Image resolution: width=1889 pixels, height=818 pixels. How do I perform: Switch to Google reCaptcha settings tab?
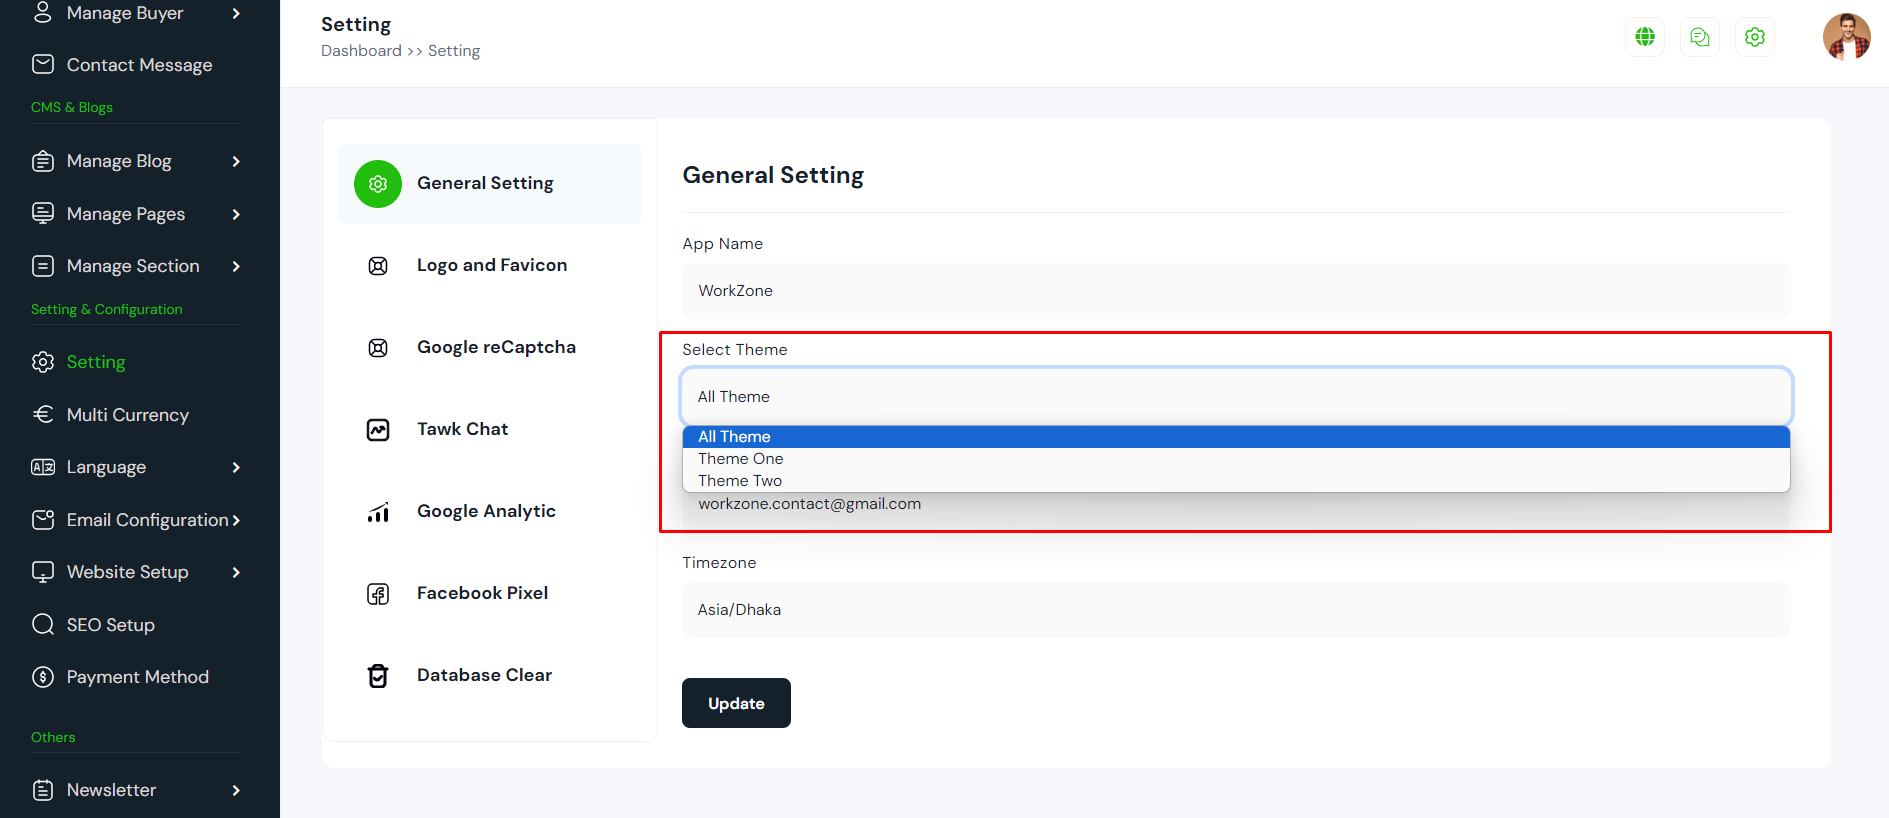496,347
